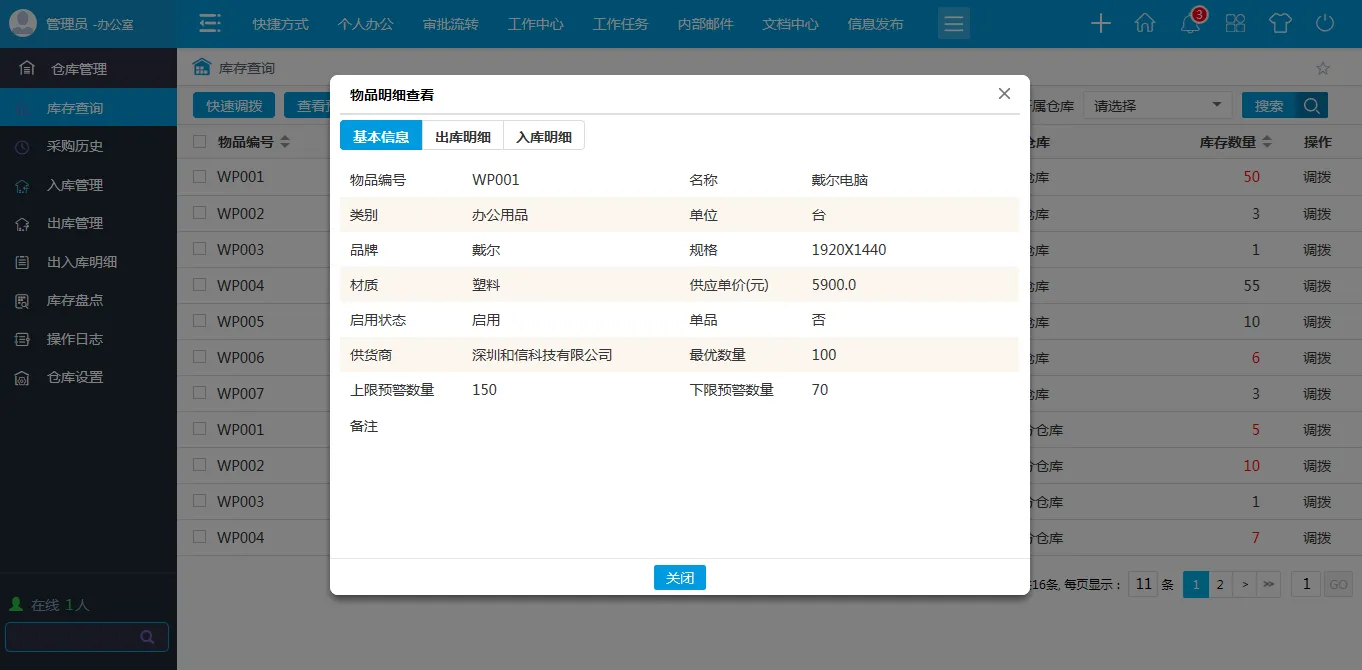Go to page 2 in pagination

(x=1220, y=584)
